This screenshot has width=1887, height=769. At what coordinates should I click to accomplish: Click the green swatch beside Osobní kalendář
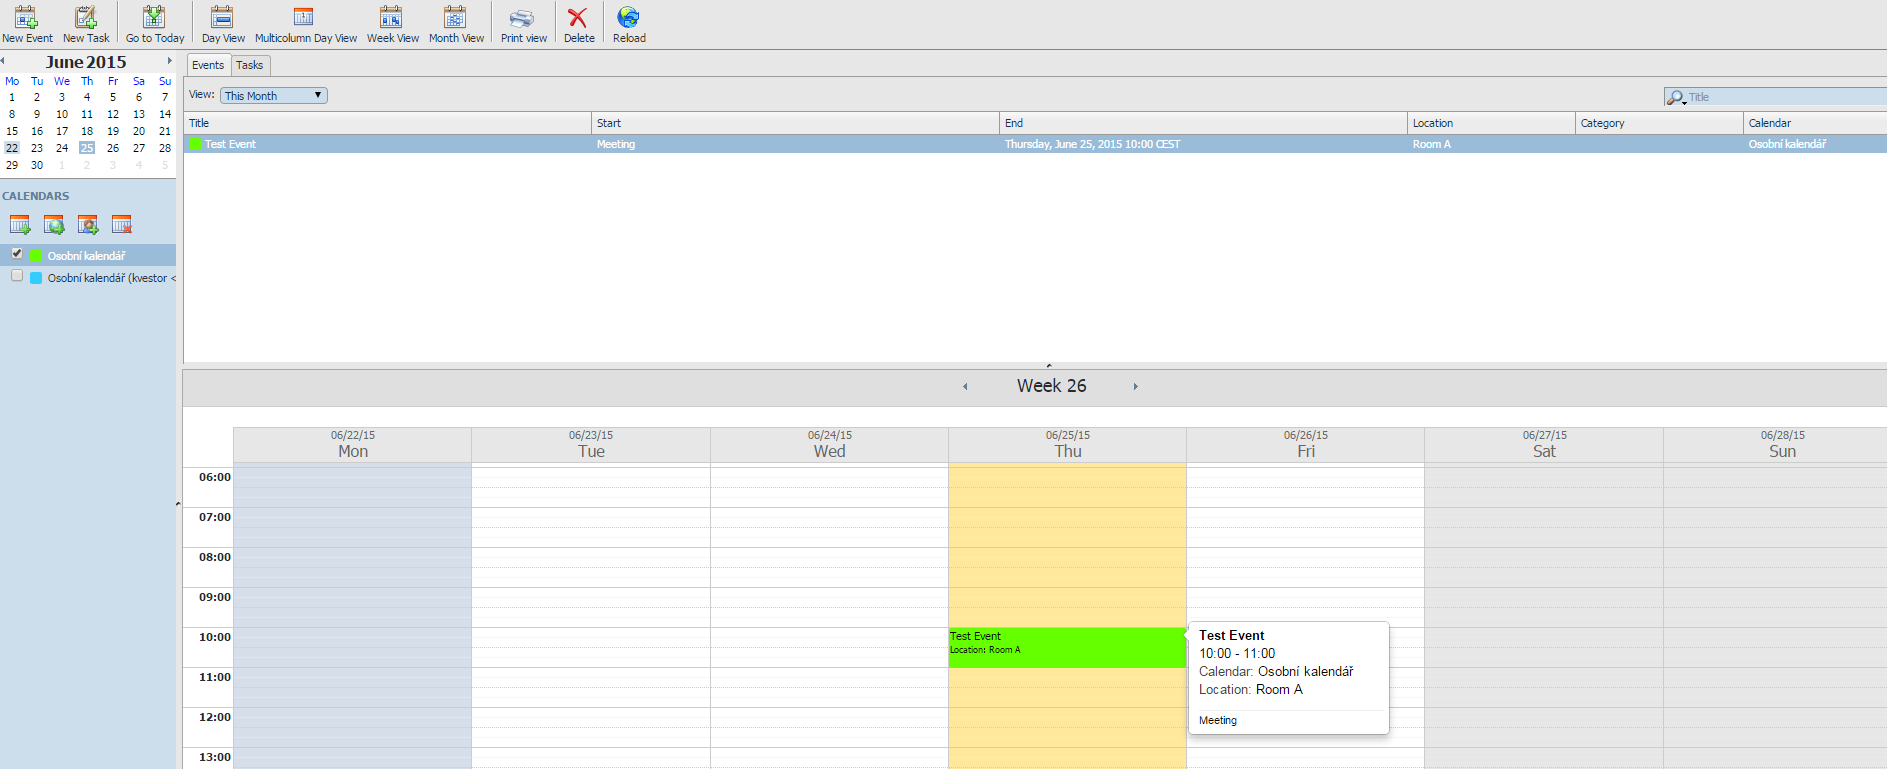click(x=36, y=256)
